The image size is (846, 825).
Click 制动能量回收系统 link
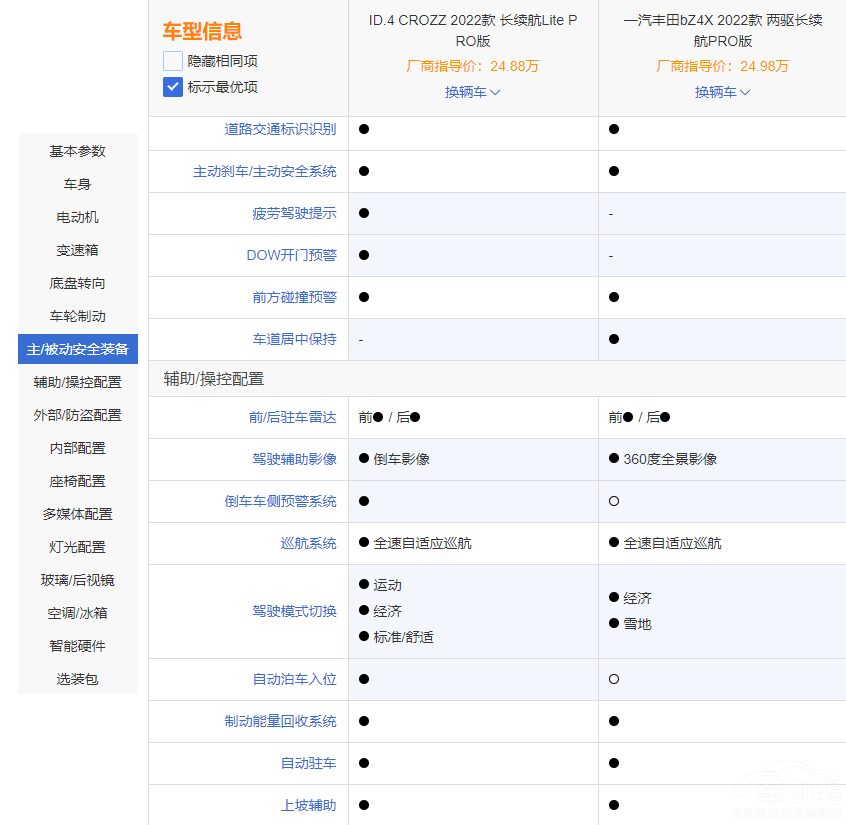point(280,721)
